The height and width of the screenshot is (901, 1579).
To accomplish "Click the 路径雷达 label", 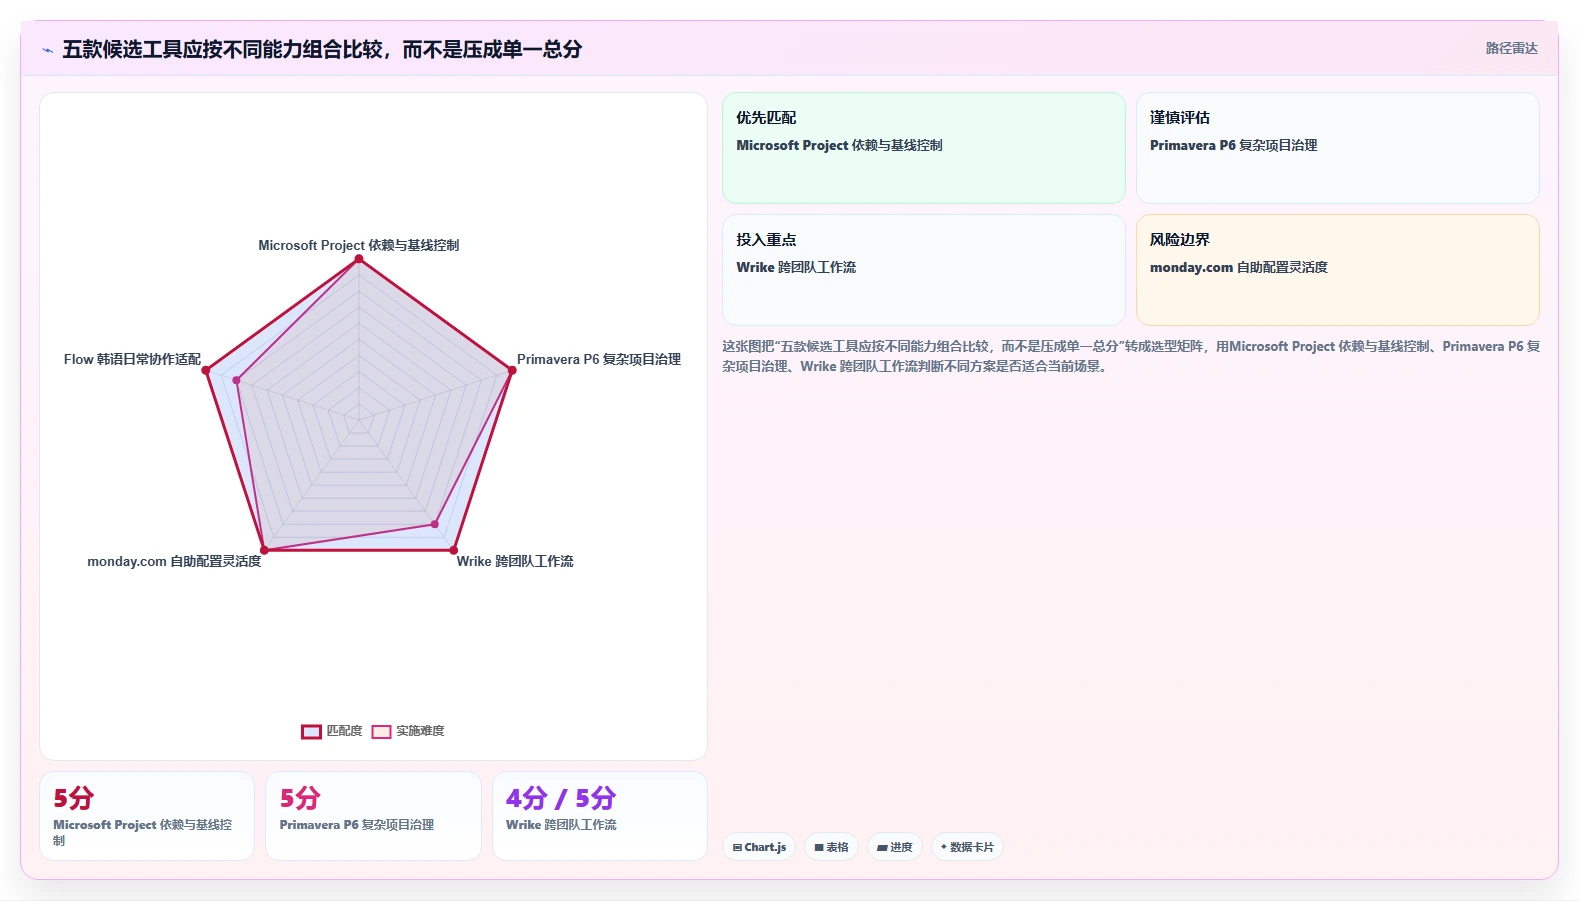I will click(x=1511, y=48).
